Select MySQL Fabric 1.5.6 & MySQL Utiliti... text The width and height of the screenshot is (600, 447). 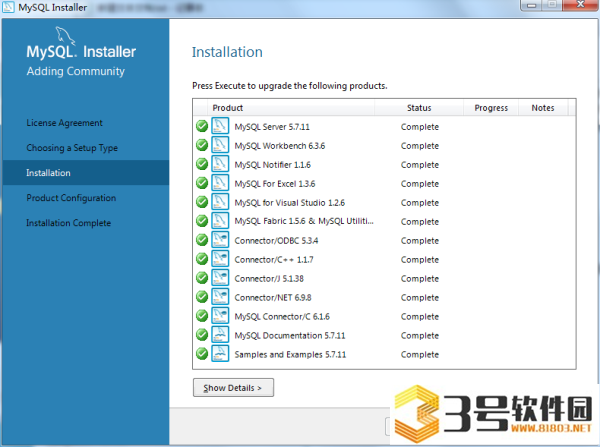(x=304, y=221)
